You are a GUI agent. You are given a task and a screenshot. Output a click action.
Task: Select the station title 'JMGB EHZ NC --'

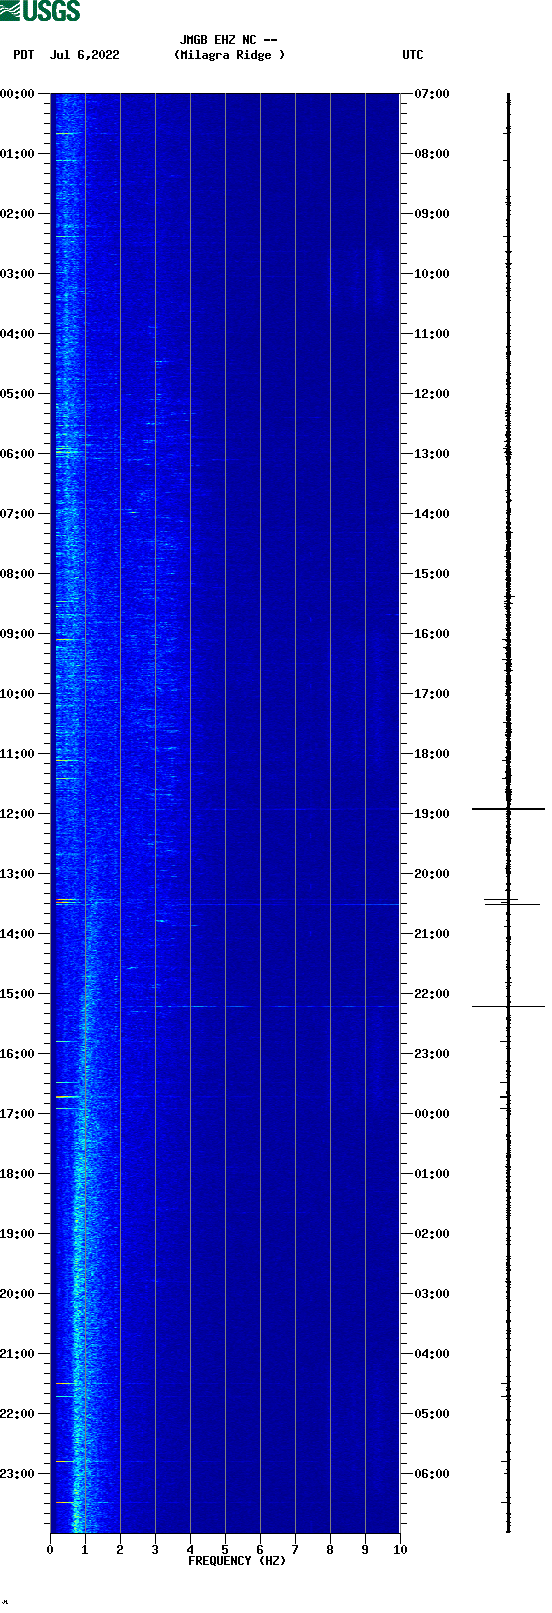click(x=228, y=41)
